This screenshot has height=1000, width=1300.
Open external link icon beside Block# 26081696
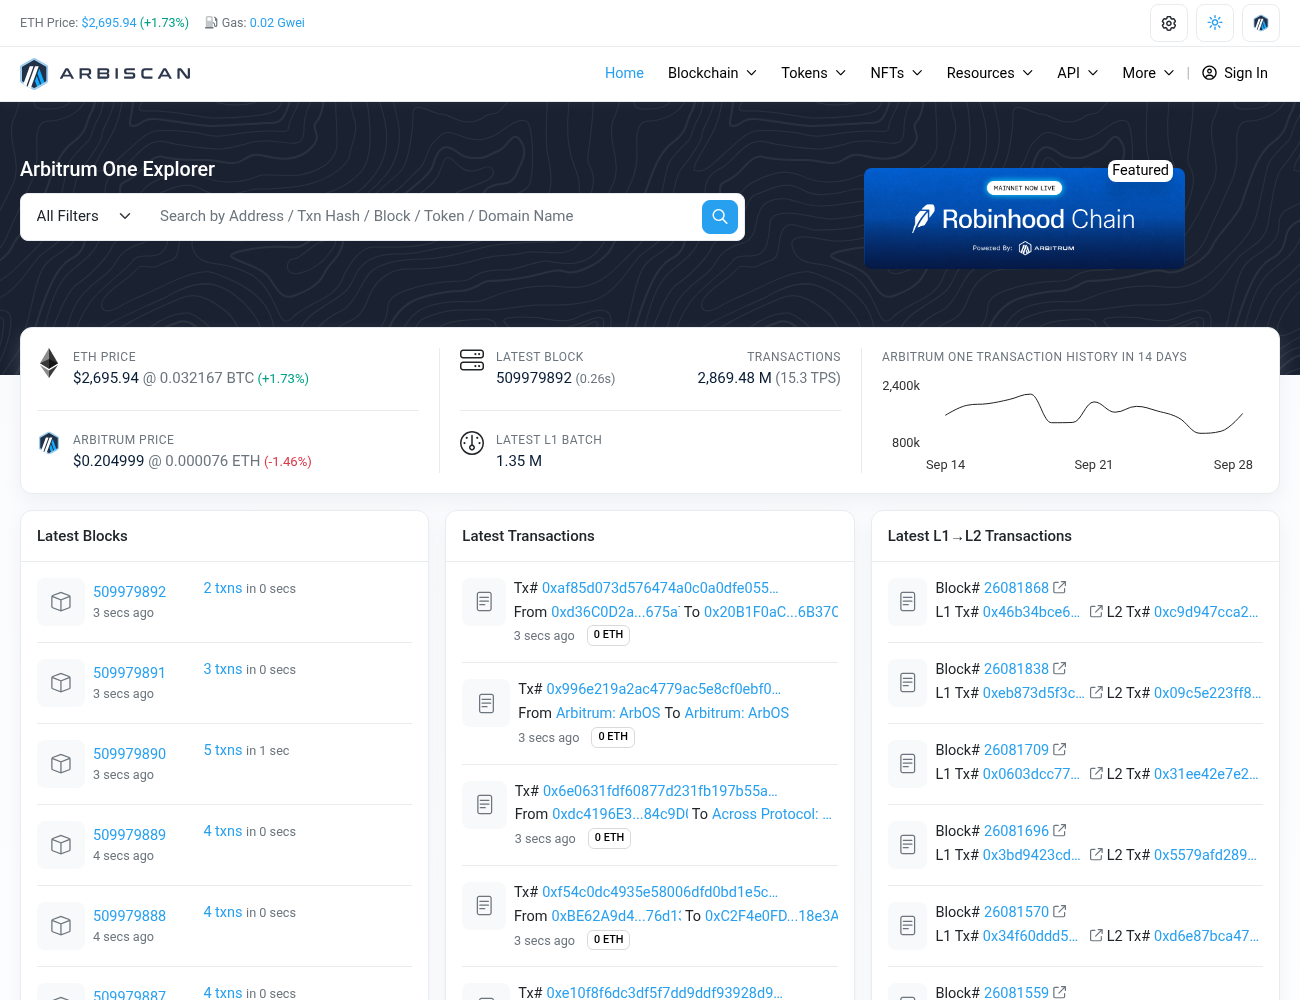coord(1060,830)
